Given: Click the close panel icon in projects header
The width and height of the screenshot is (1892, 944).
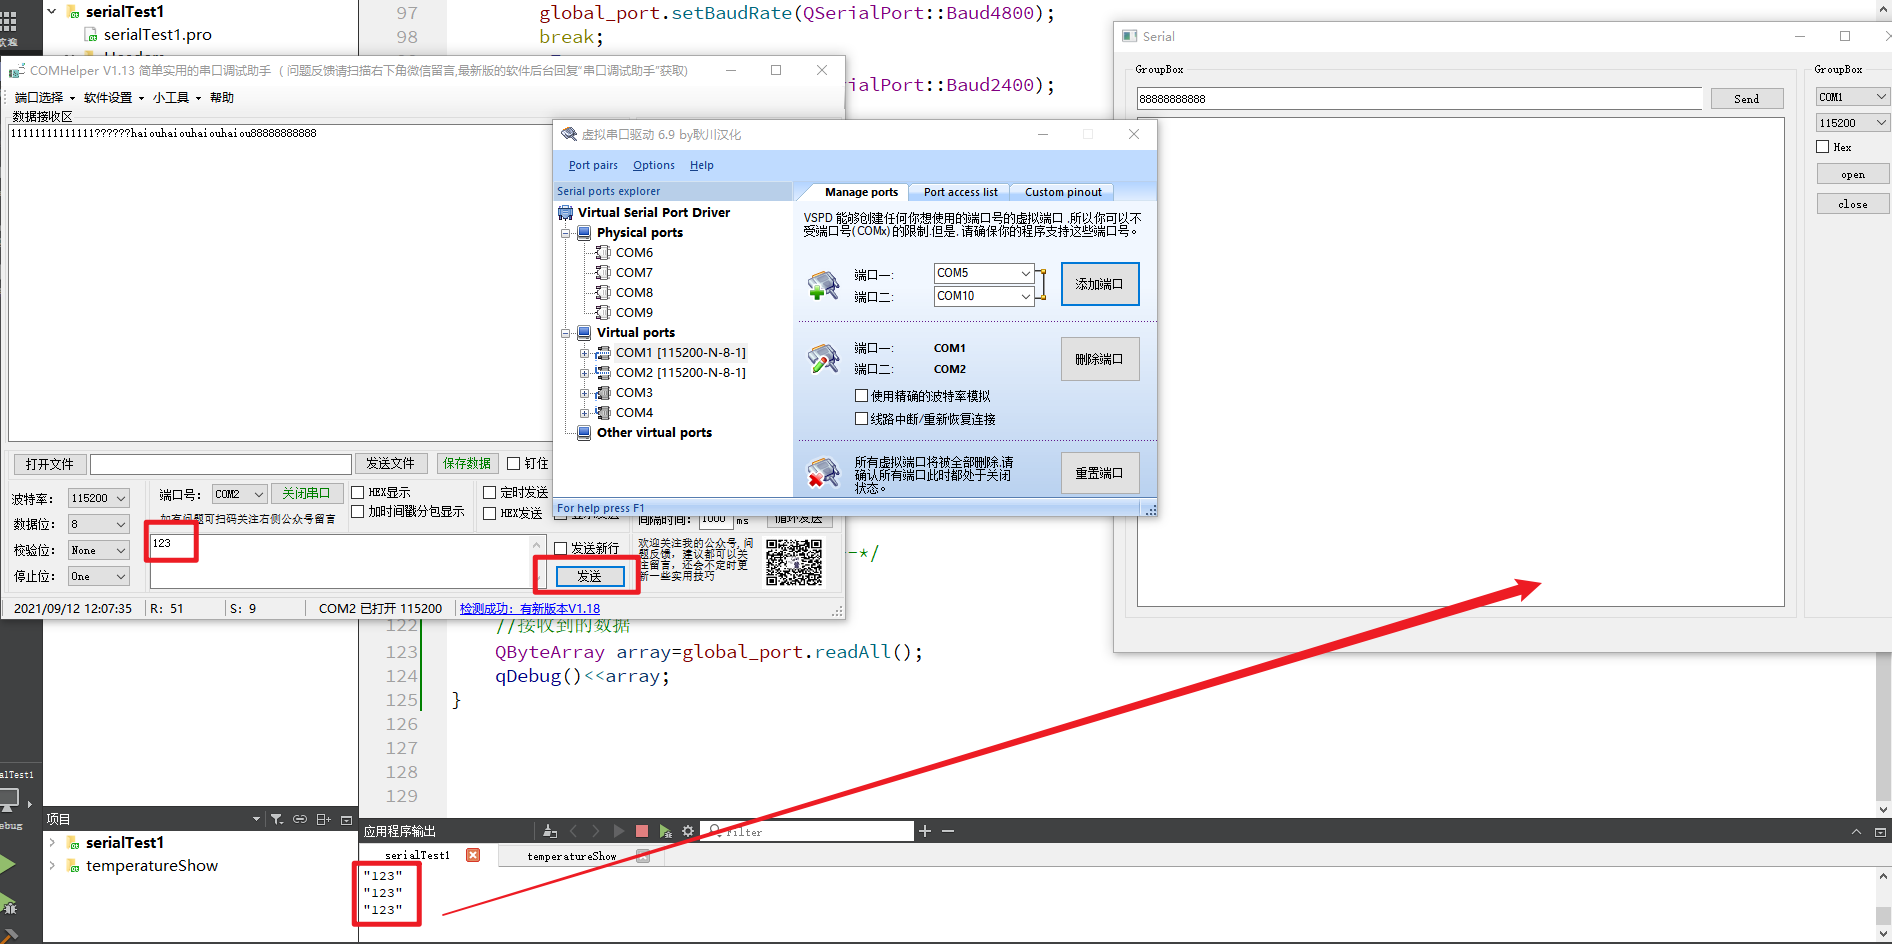Looking at the screenshot, I should click(x=347, y=819).
